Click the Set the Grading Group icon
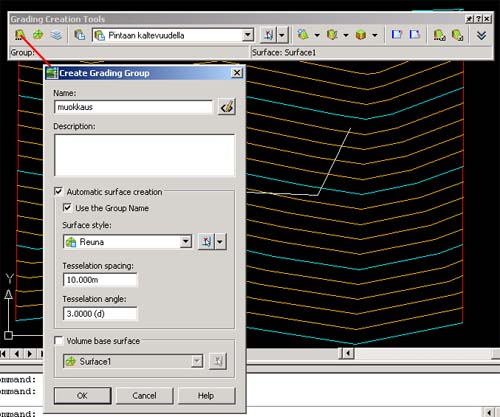This screenshot has height=417, width=500. click(x=20, y=35)
